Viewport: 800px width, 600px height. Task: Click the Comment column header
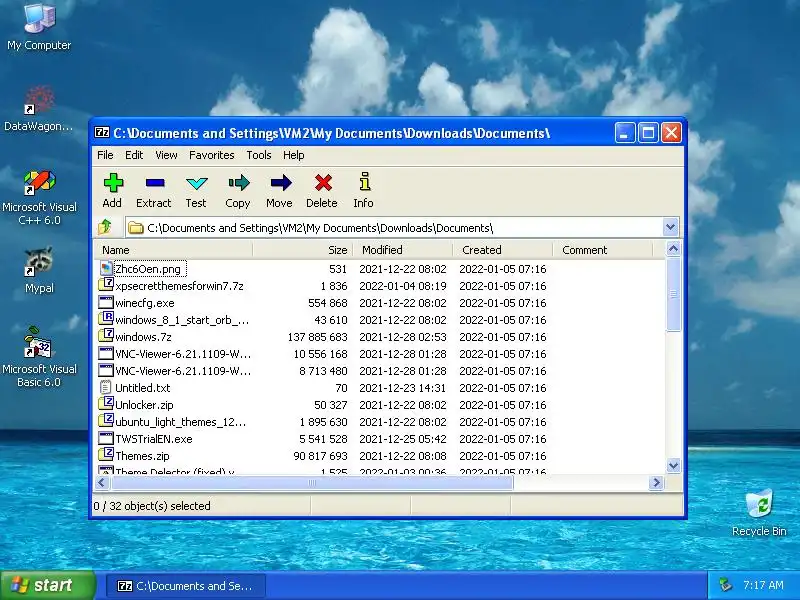point(603,250)
